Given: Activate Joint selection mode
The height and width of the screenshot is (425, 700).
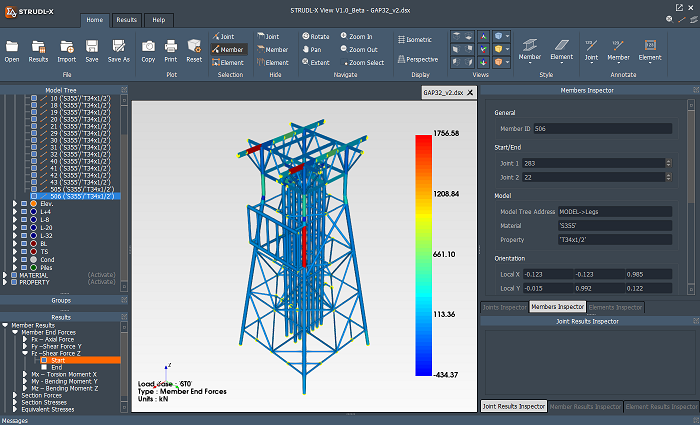Looking at the screenshot, I should (223, 37).
